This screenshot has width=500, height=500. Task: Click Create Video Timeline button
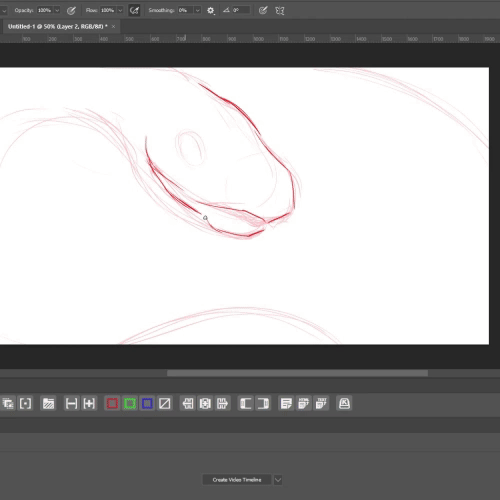tap(237, 480)
